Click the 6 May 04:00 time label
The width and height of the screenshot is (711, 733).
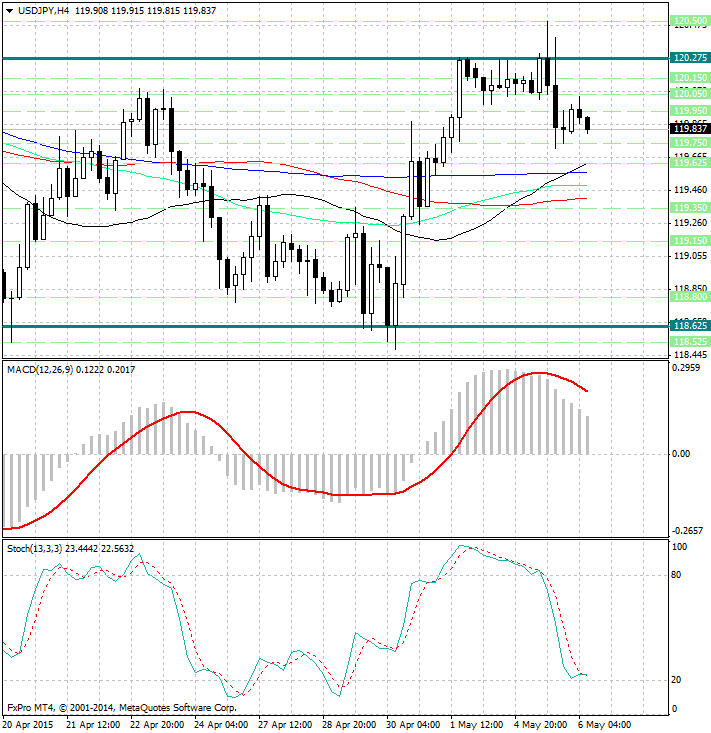coord(606,724)
